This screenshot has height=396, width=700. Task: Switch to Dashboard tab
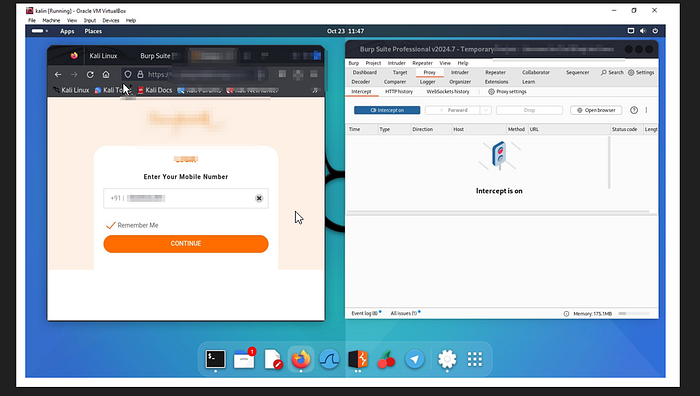tap(365, 72)
